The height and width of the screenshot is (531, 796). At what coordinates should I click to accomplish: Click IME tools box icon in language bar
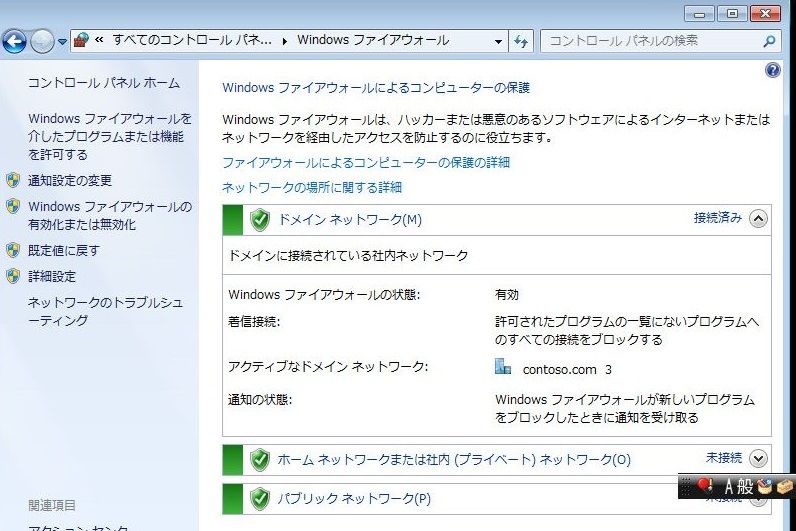[784, 486]
